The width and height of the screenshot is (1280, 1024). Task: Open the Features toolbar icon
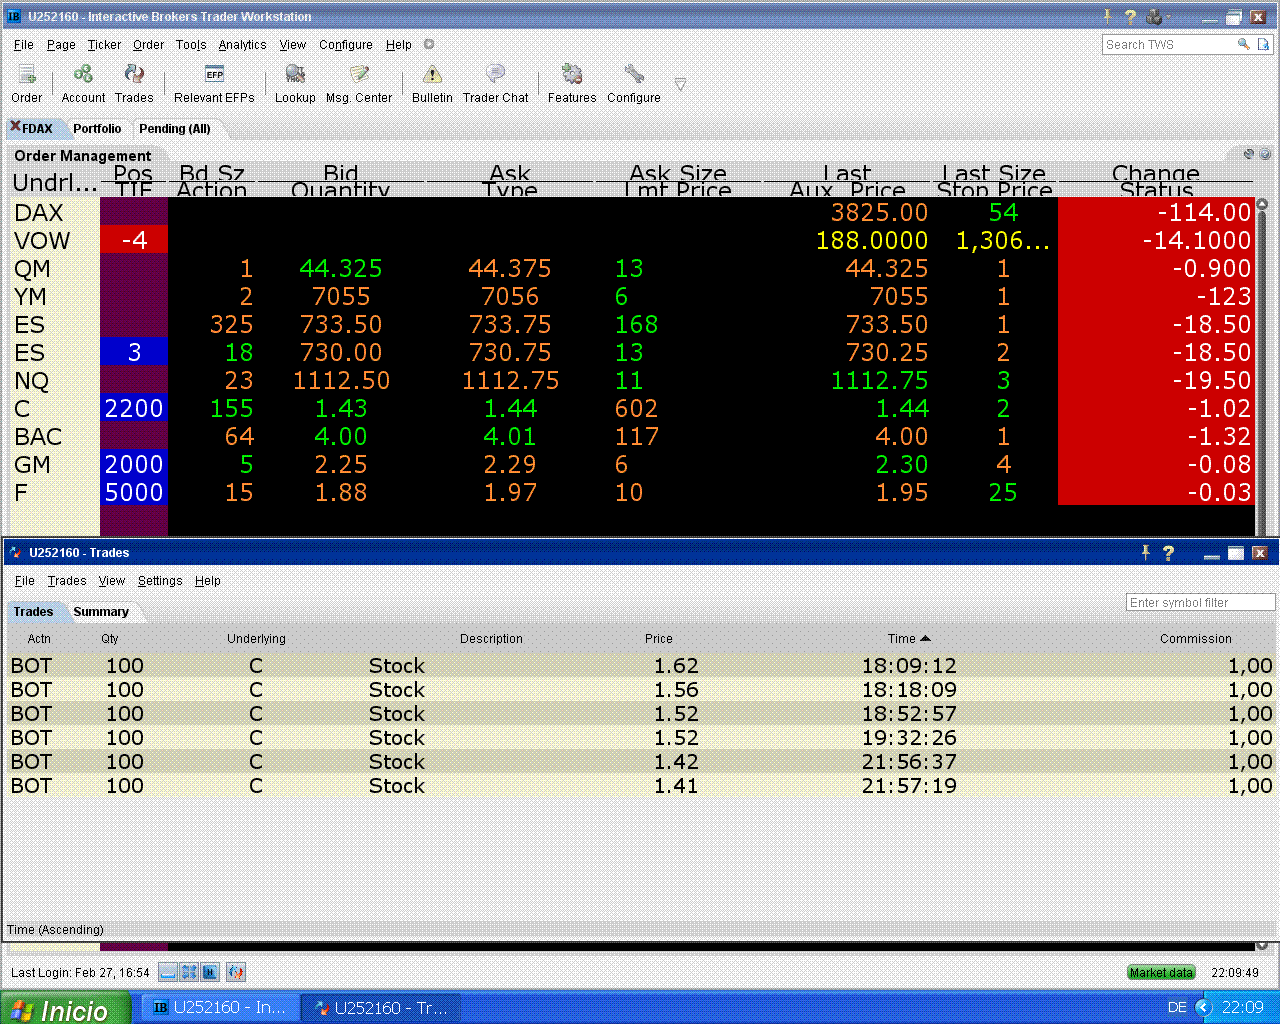(x=572, y=83)
